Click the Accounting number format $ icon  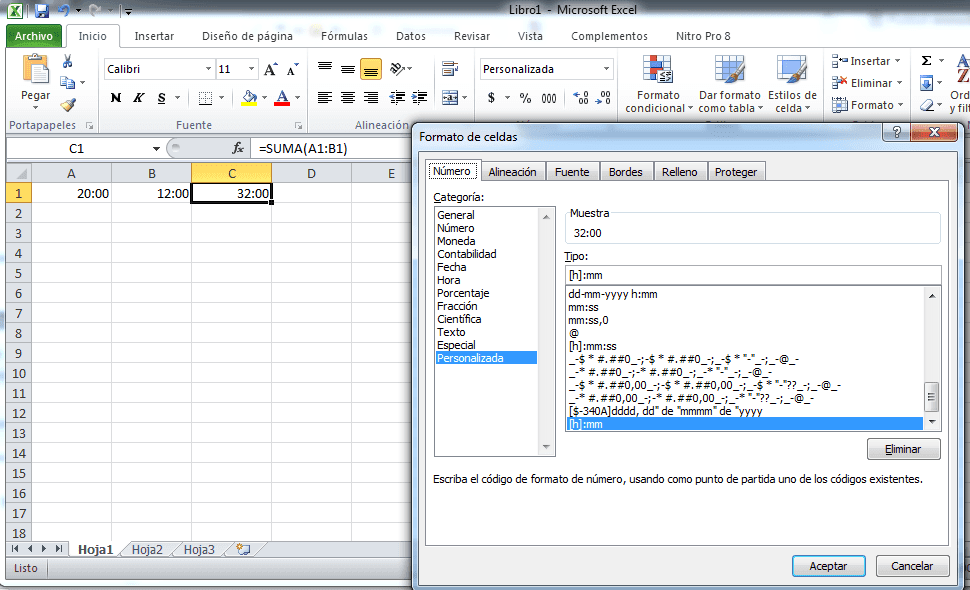click(491, 98)
